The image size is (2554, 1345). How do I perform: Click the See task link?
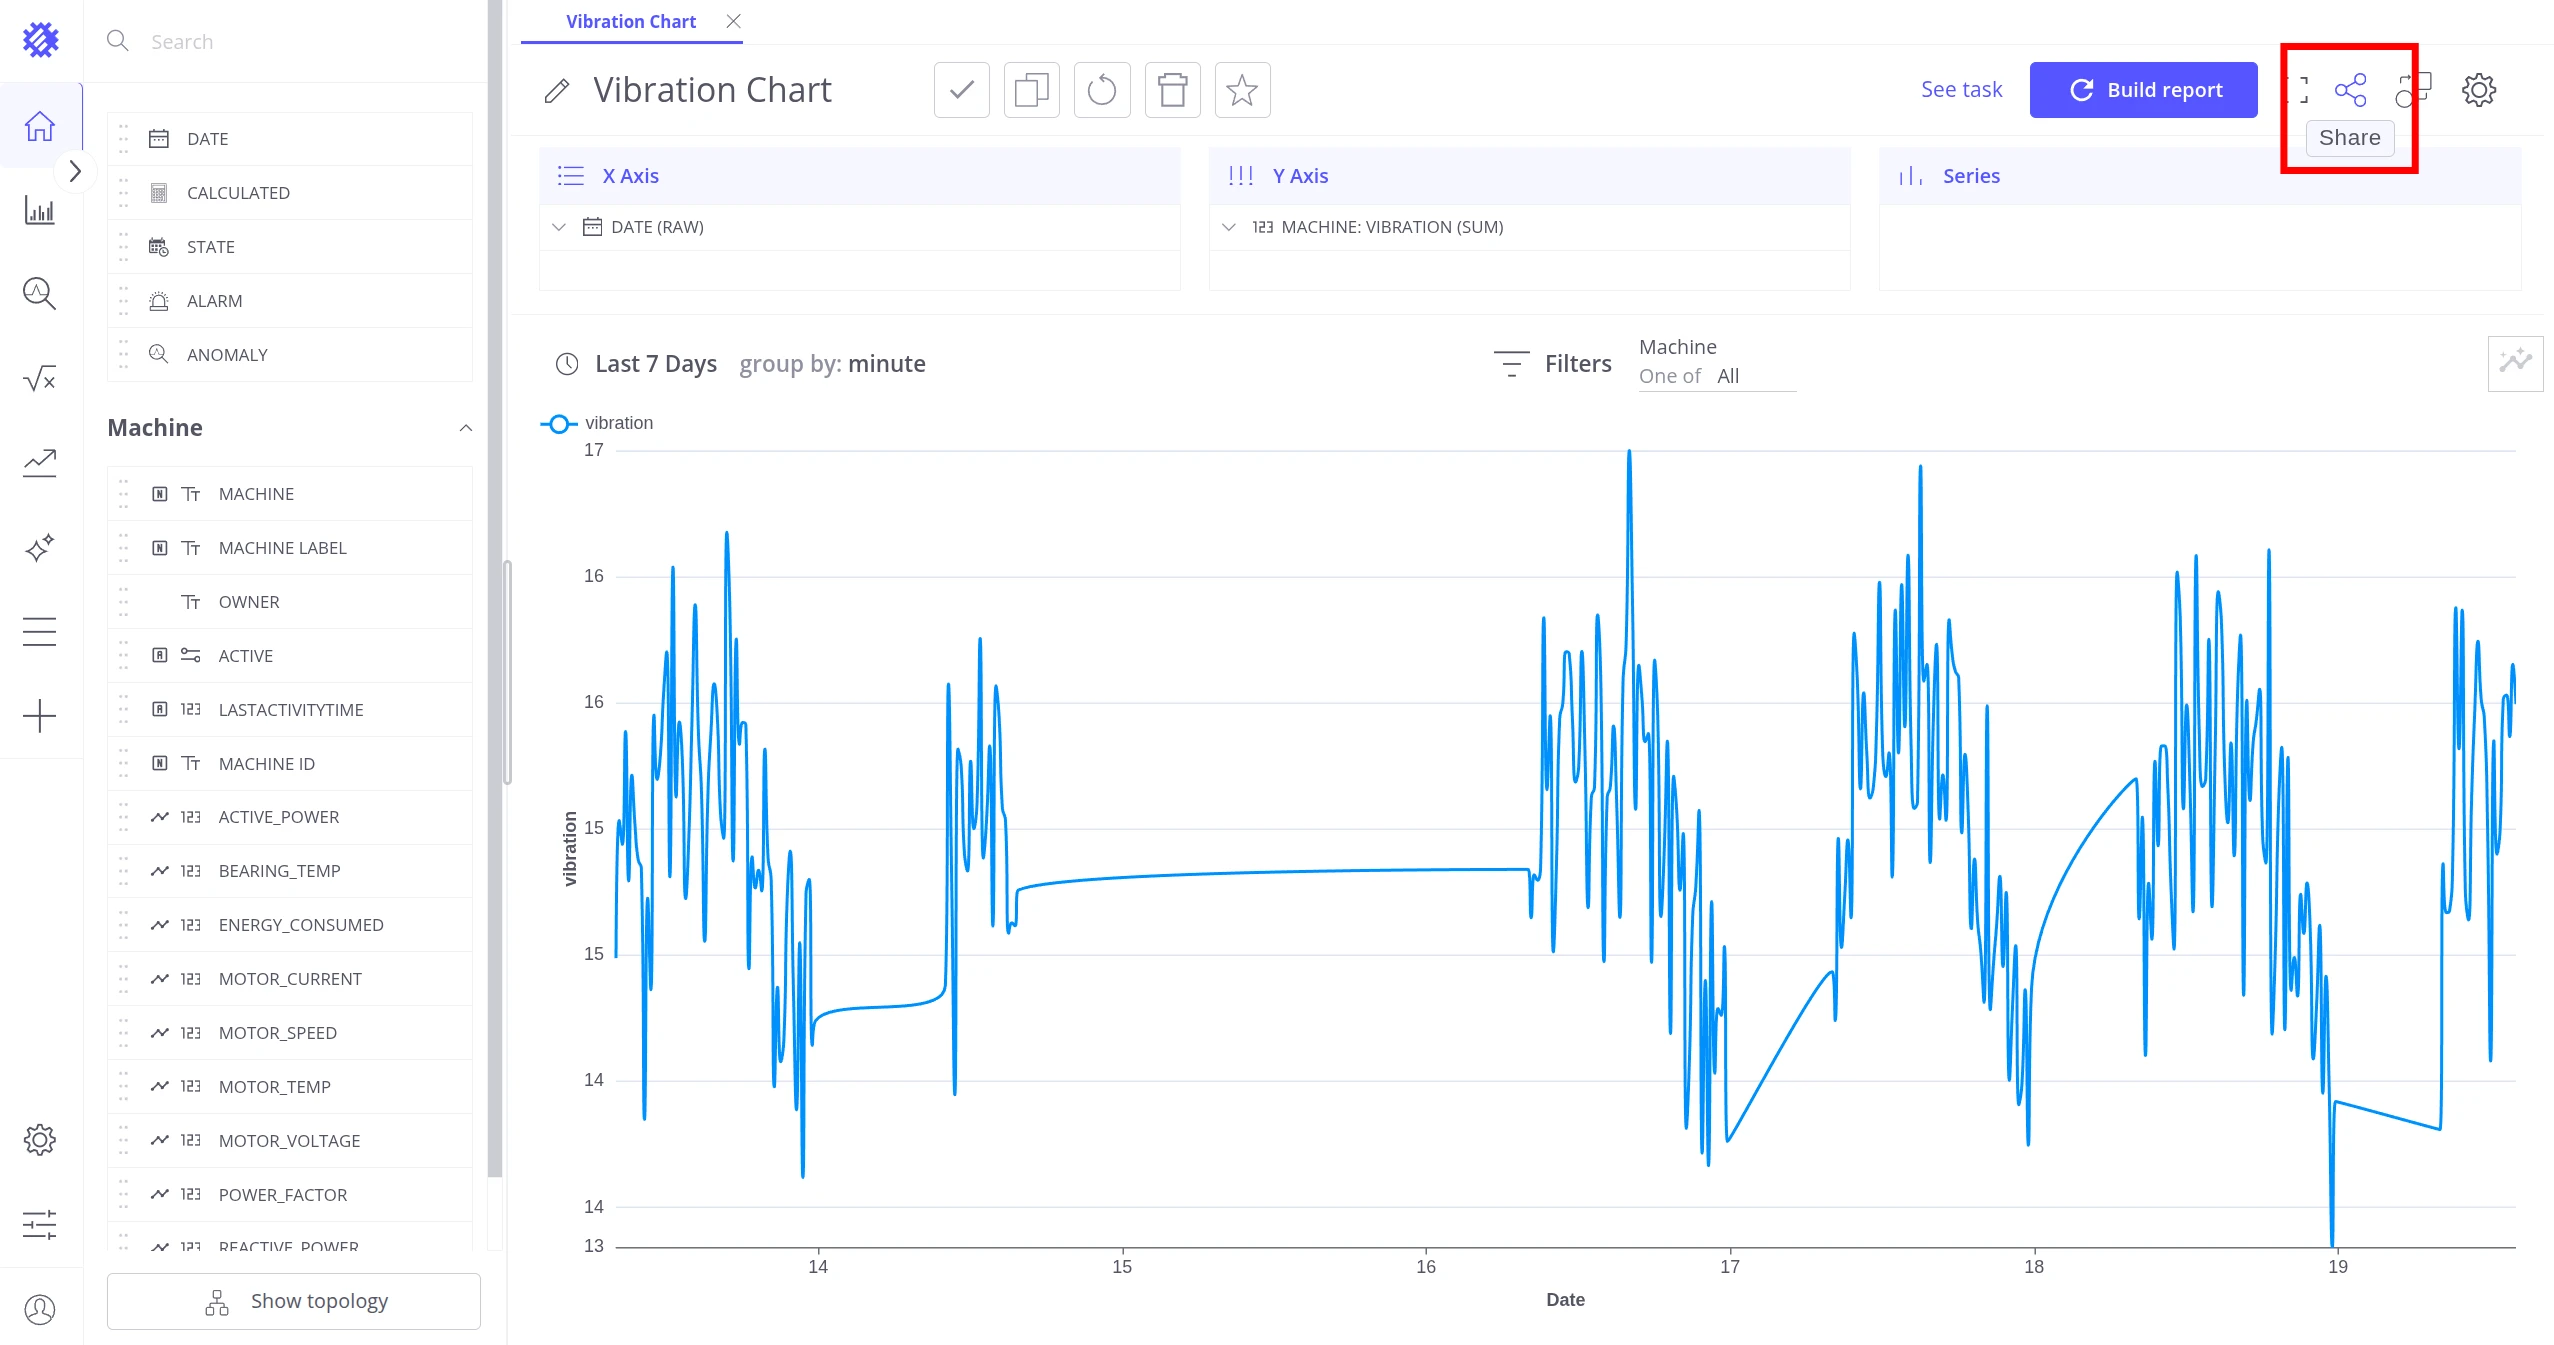(x=1961, y=90)
